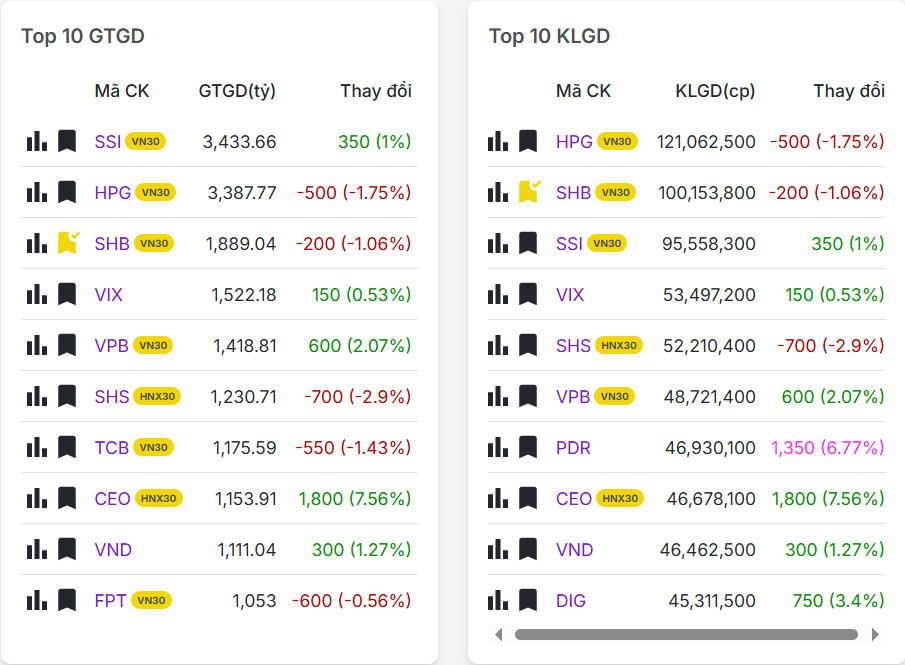
Task: Open the SSI ticker link in Top 10 GTGD
Action: [x=108, y=141]
